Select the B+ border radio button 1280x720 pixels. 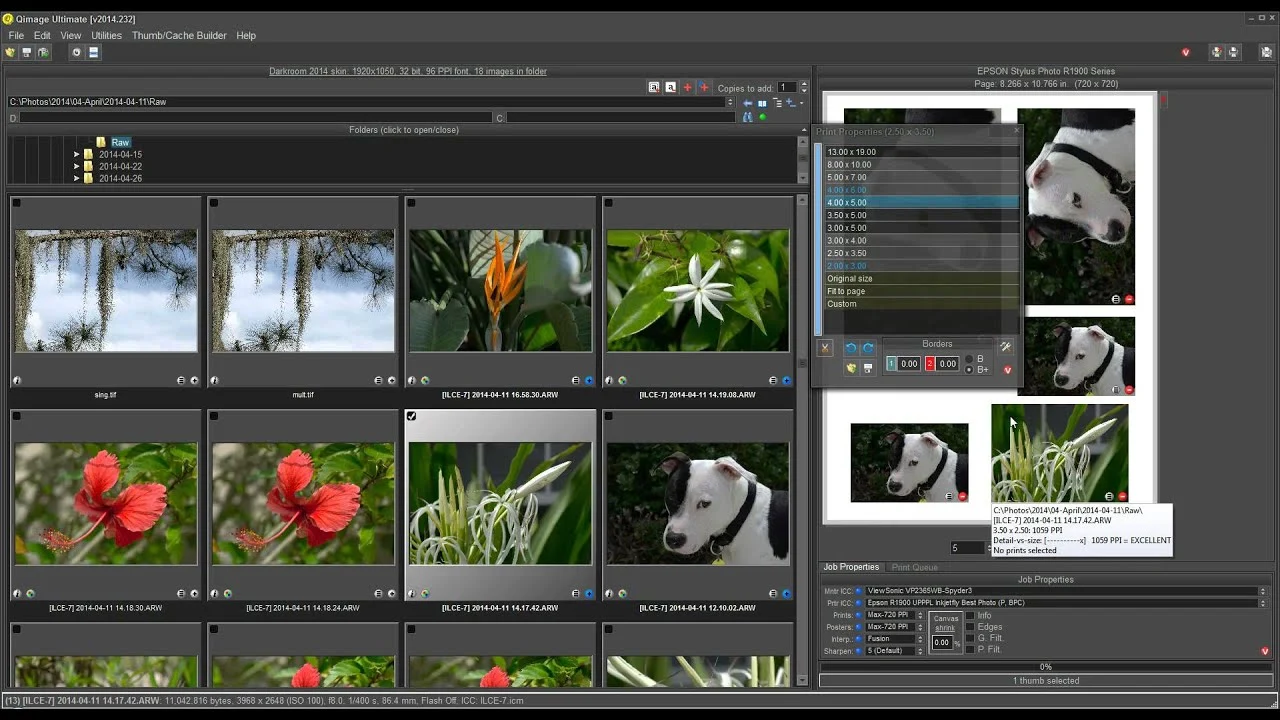coord(969,370)
